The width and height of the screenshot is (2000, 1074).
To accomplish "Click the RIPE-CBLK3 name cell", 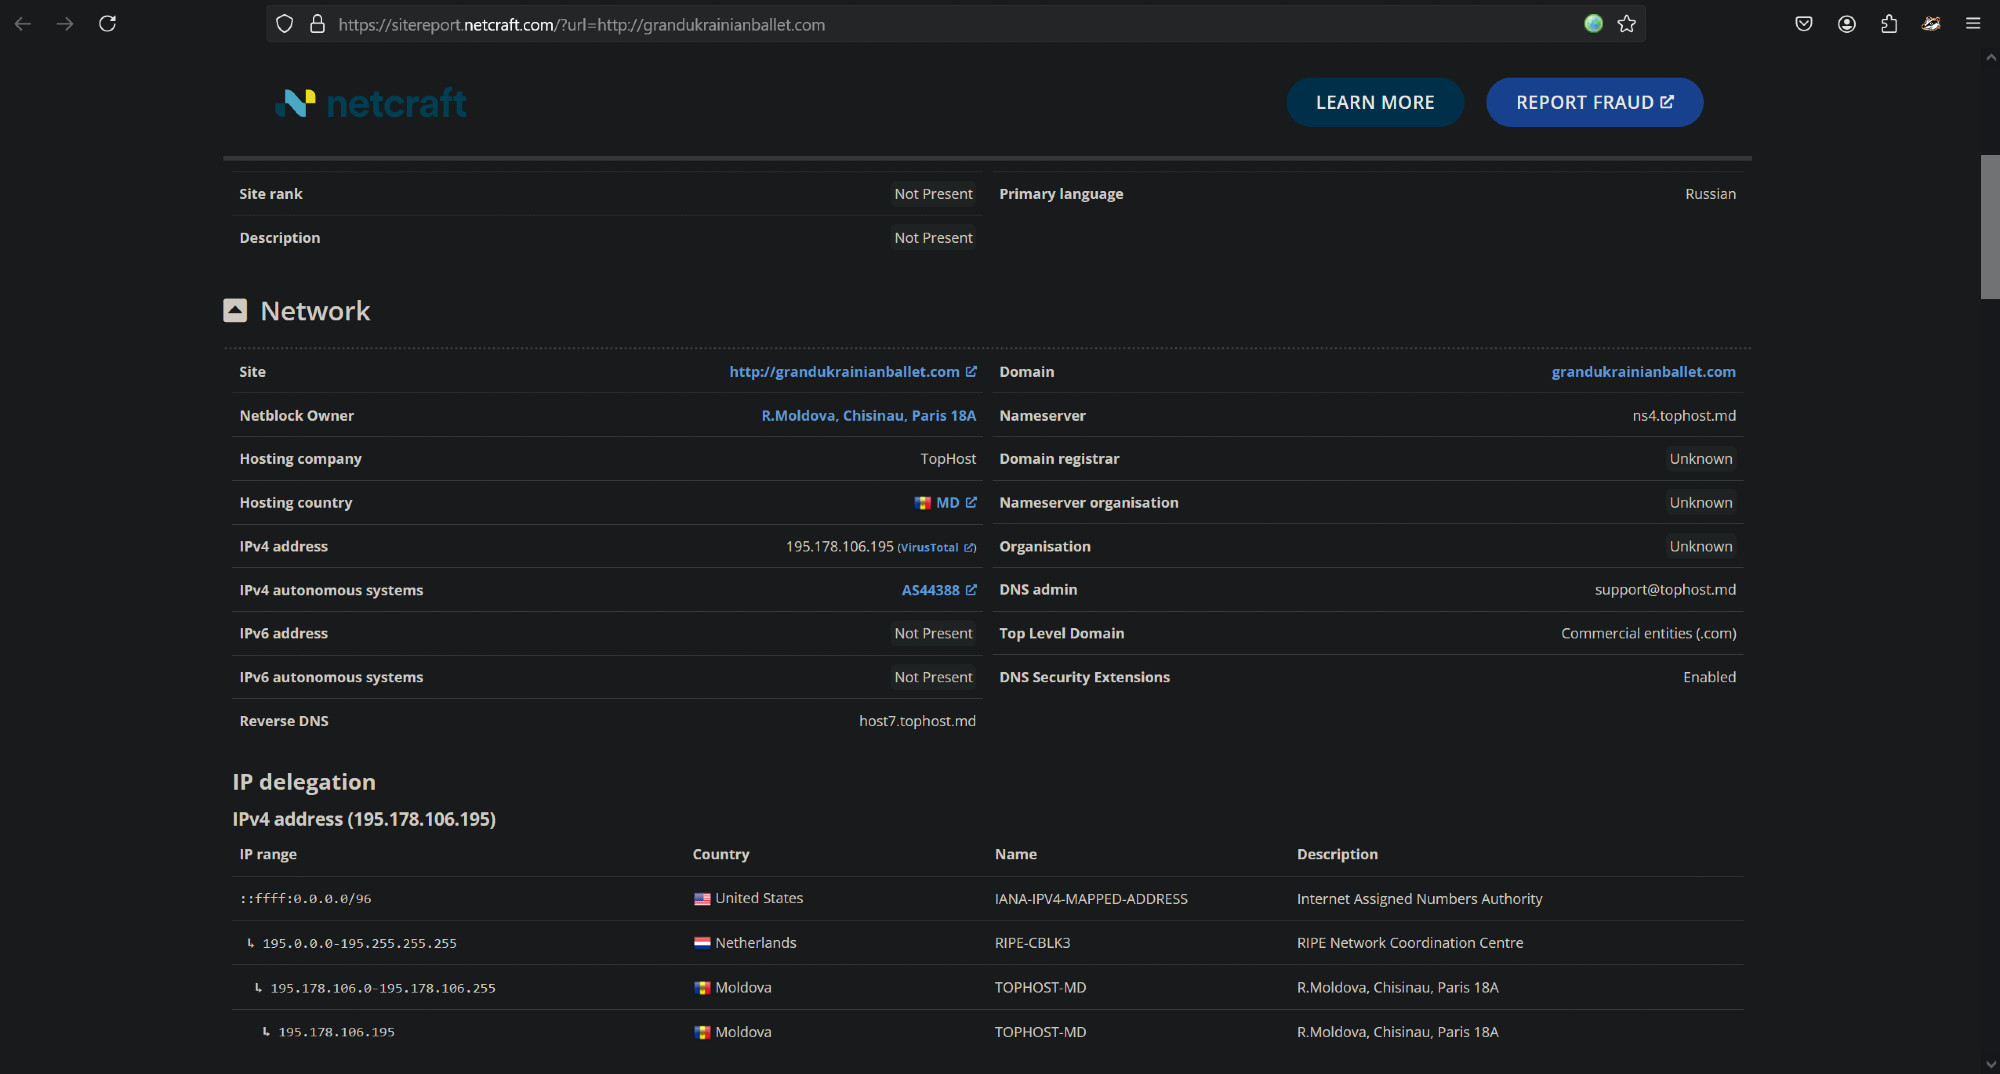I will tap(1032, 943).
